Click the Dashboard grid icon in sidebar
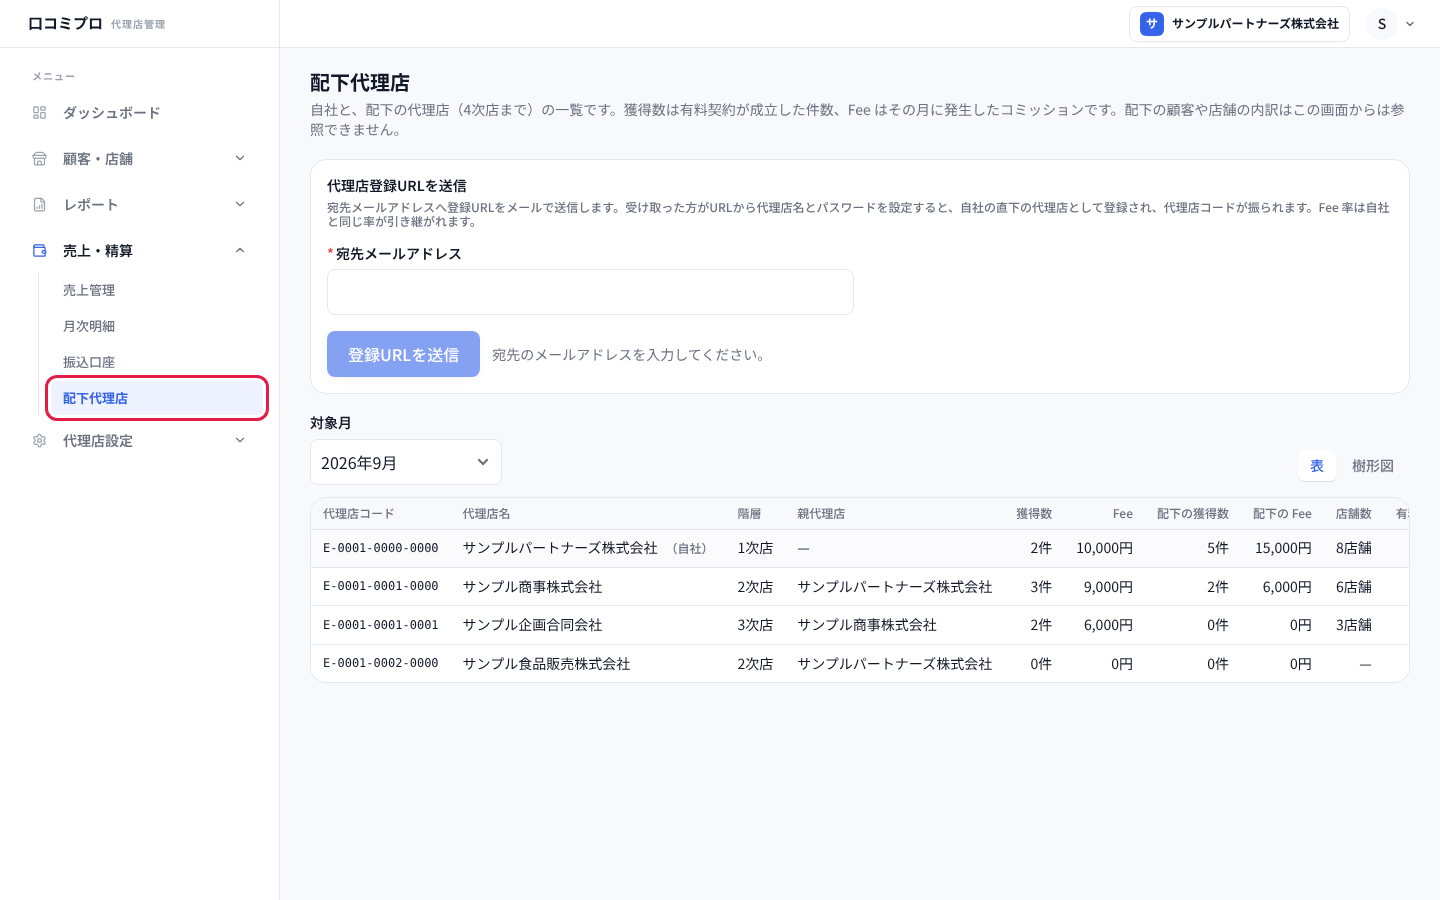This screenshot has height=900, width=1440. click(40, 113)
